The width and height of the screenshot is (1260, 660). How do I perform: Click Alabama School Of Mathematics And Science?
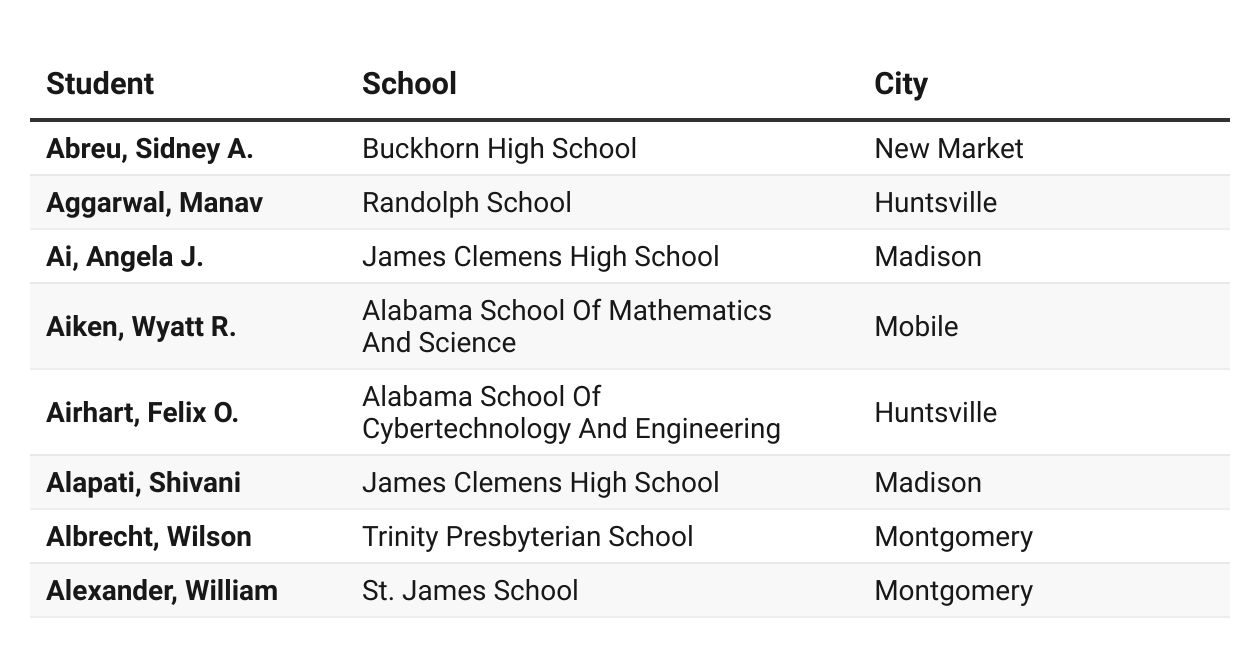pyautogui.click(x=567, y=327)
